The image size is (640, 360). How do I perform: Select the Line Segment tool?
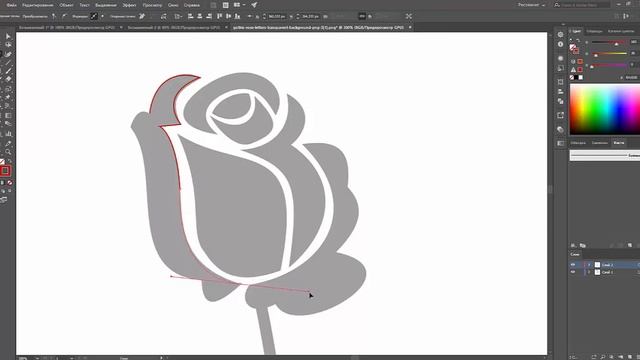[x=8, y=62]
